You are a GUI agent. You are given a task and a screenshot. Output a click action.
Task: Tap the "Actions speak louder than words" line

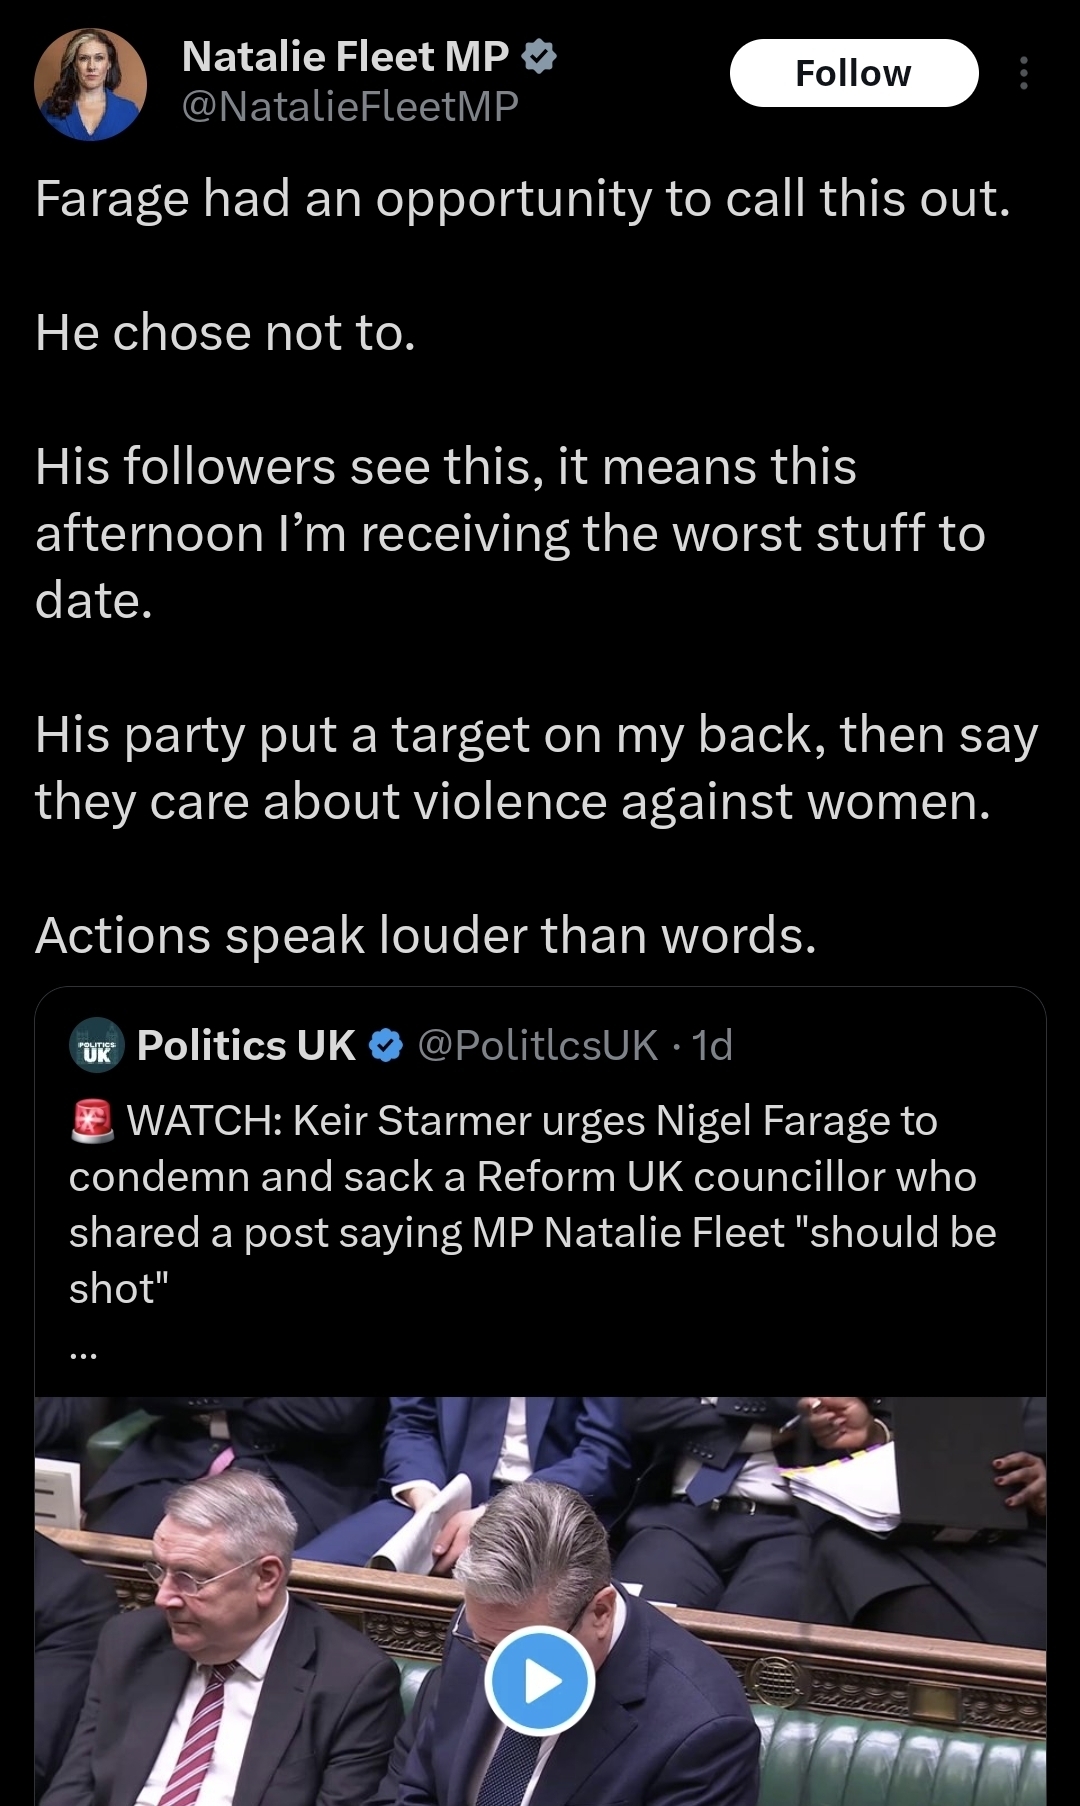426,936
